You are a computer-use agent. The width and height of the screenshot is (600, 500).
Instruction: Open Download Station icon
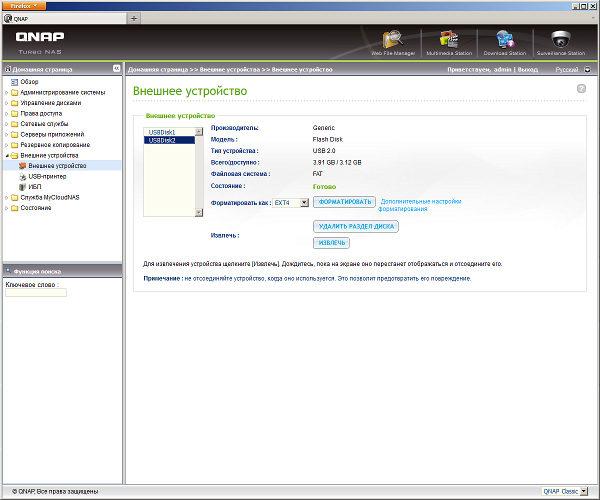(x=505, y=39)
